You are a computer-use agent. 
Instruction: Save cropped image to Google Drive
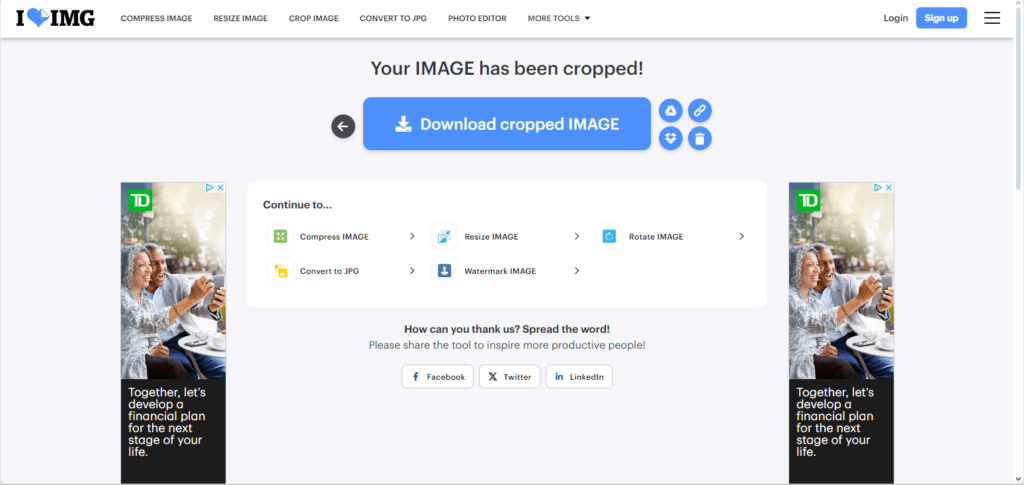[671, 110]
